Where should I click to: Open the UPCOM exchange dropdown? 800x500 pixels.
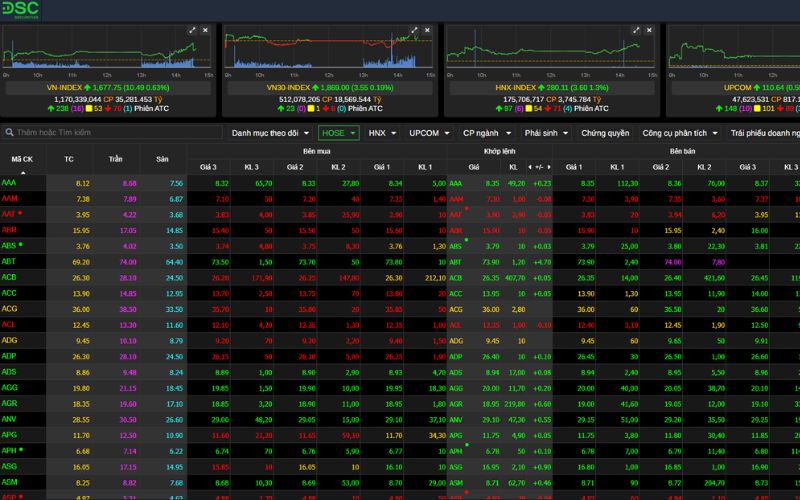click(x=429, y=133)
